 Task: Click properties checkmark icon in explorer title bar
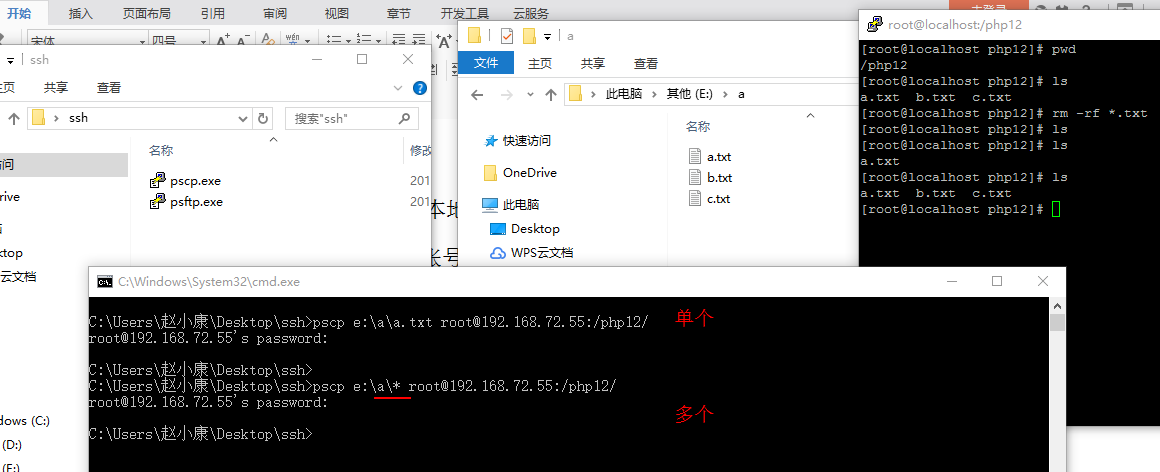506,36
